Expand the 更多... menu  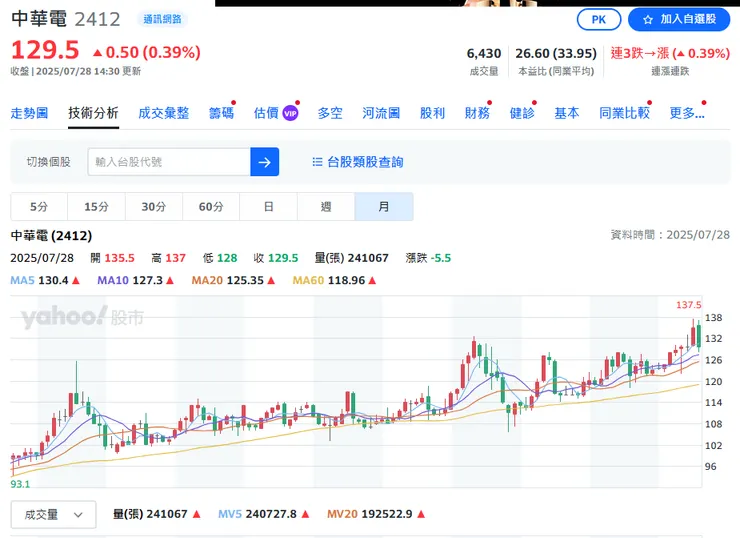(x=687, y=113)
